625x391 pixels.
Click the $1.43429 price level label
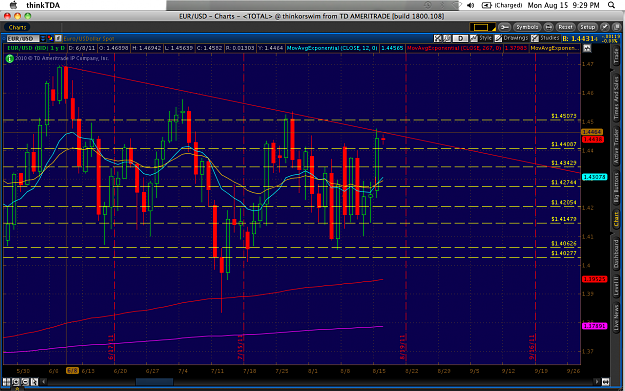[564, 163]
